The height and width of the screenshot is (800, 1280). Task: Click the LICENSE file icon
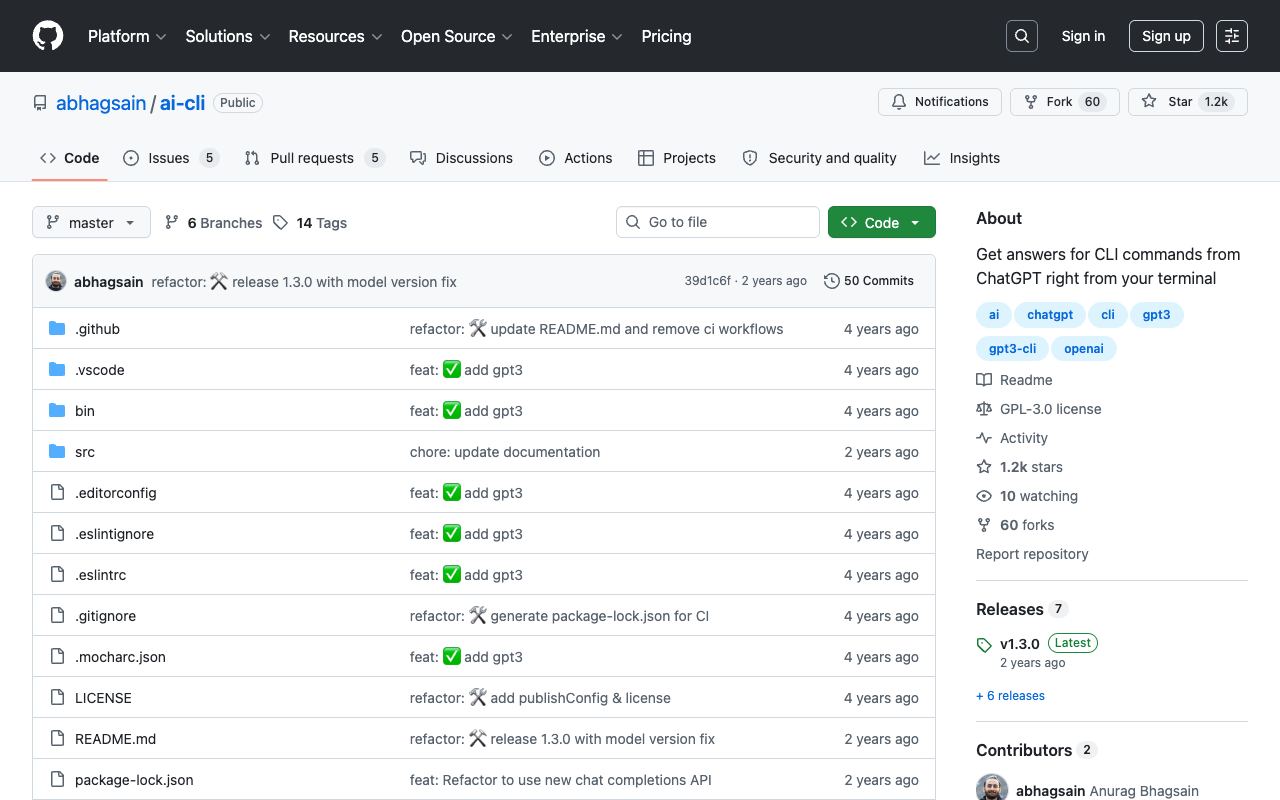57,698
